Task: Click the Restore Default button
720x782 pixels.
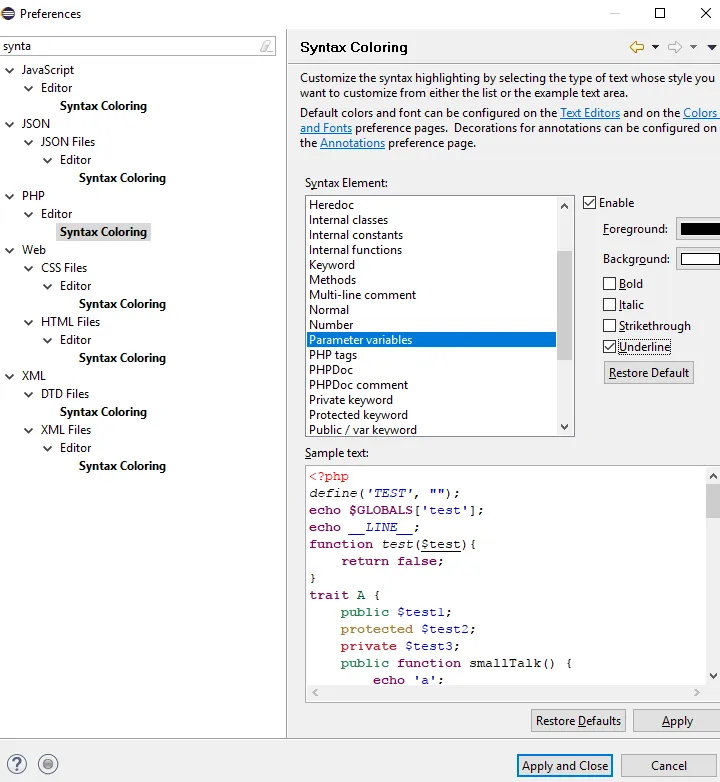Action: click(x=649, y=373)
